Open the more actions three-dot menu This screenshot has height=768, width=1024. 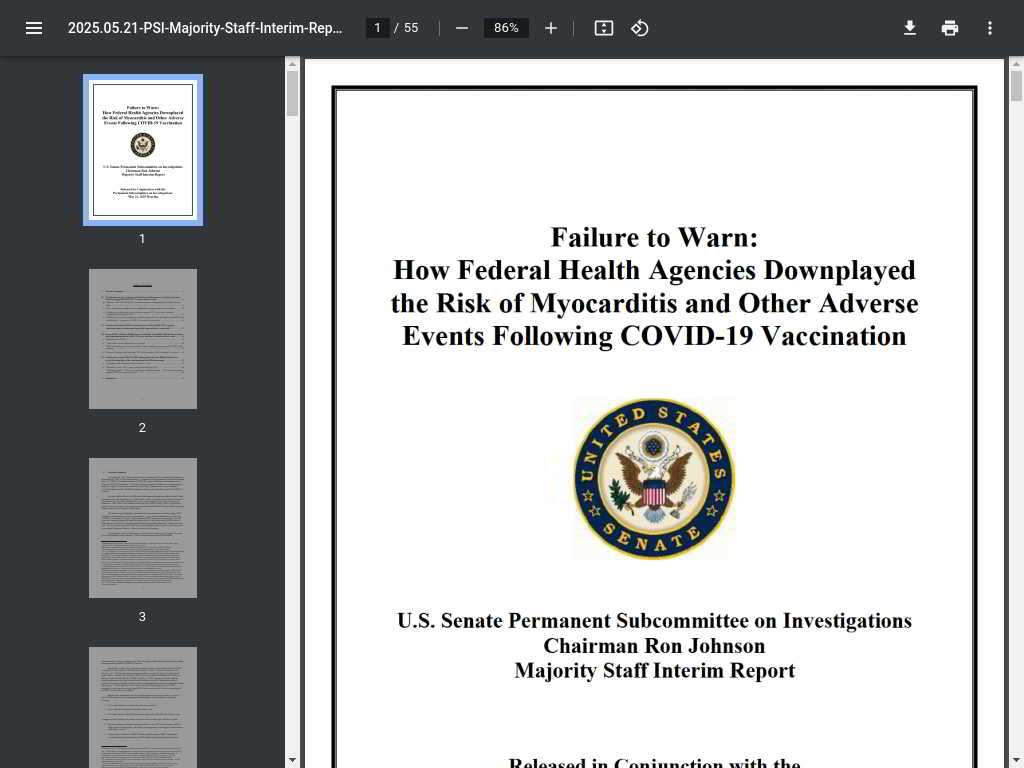click(989, 28)
